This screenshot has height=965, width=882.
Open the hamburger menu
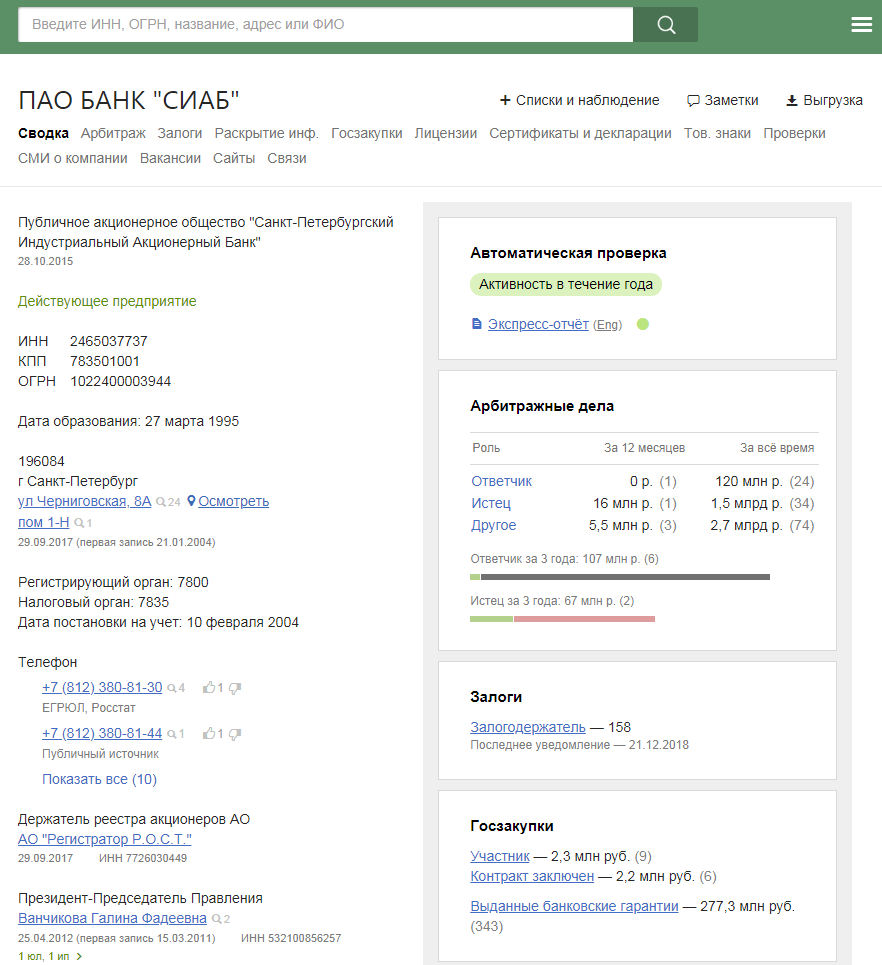pos(861,25)
